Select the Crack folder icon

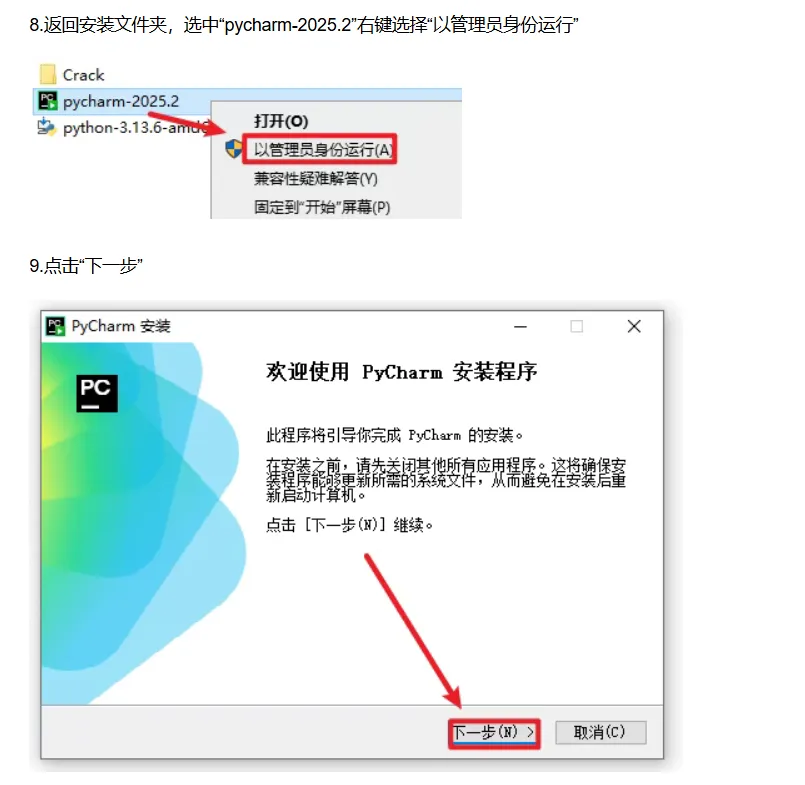coord(47,74)
